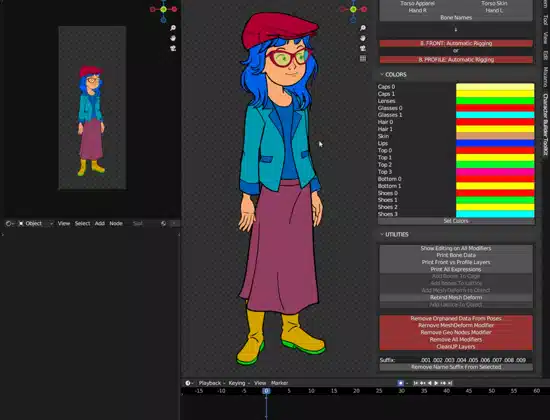The image size is (550, 420).
Task: Open node editor type selector icon
Action: (x=9, y=224)
